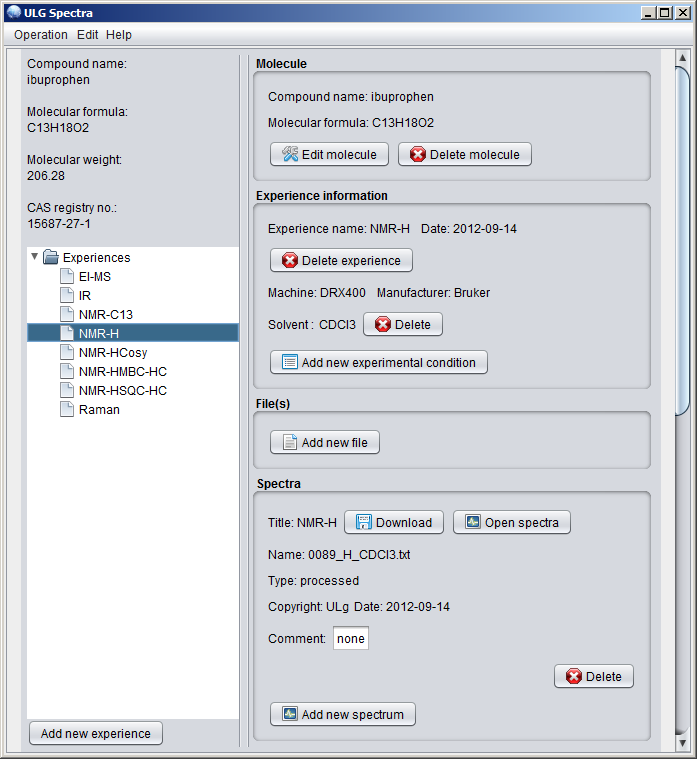Open the Operation menu
Viewport: 697px width, 759px height.
[x=41, y=35]
